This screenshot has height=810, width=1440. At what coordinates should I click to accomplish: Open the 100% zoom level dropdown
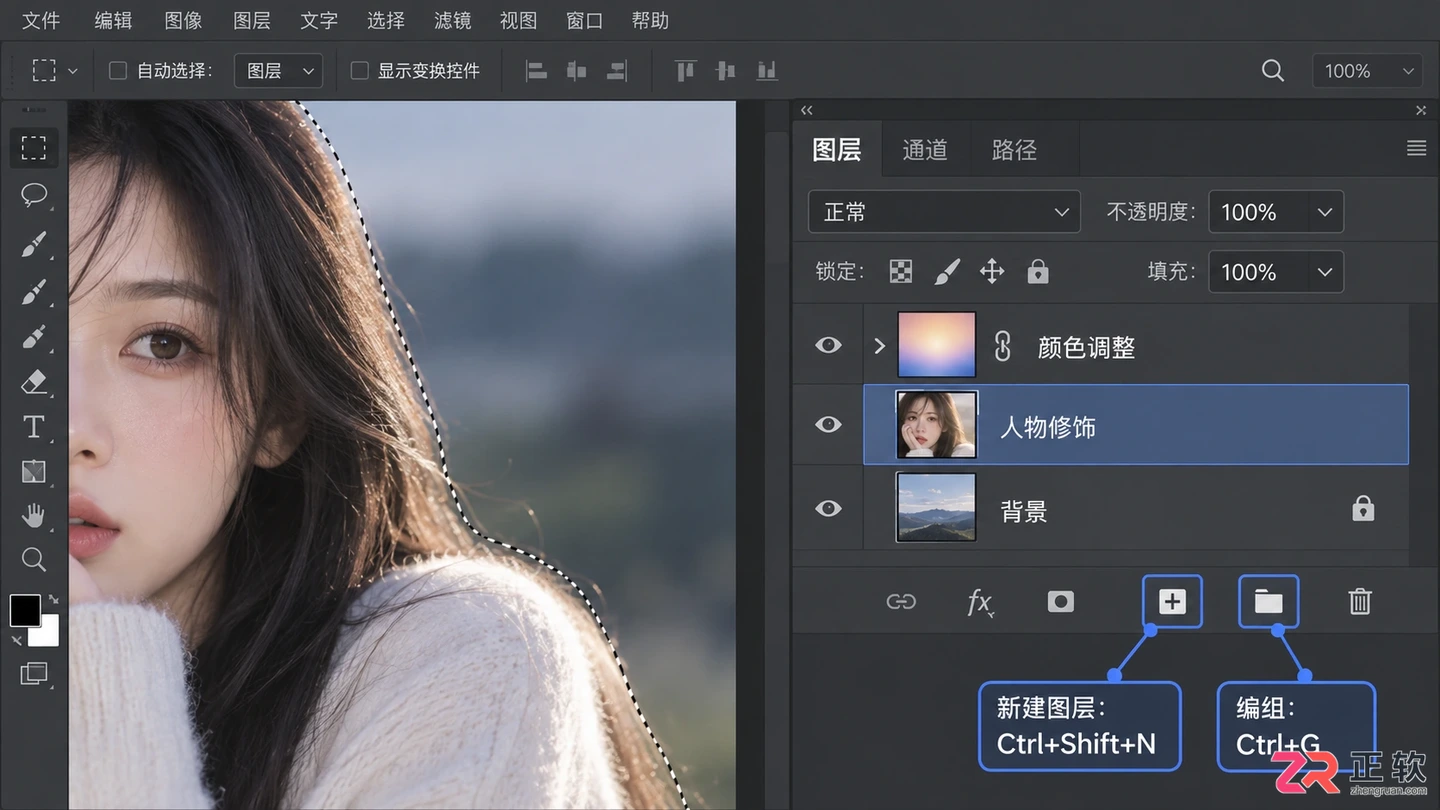[1367, 70]
